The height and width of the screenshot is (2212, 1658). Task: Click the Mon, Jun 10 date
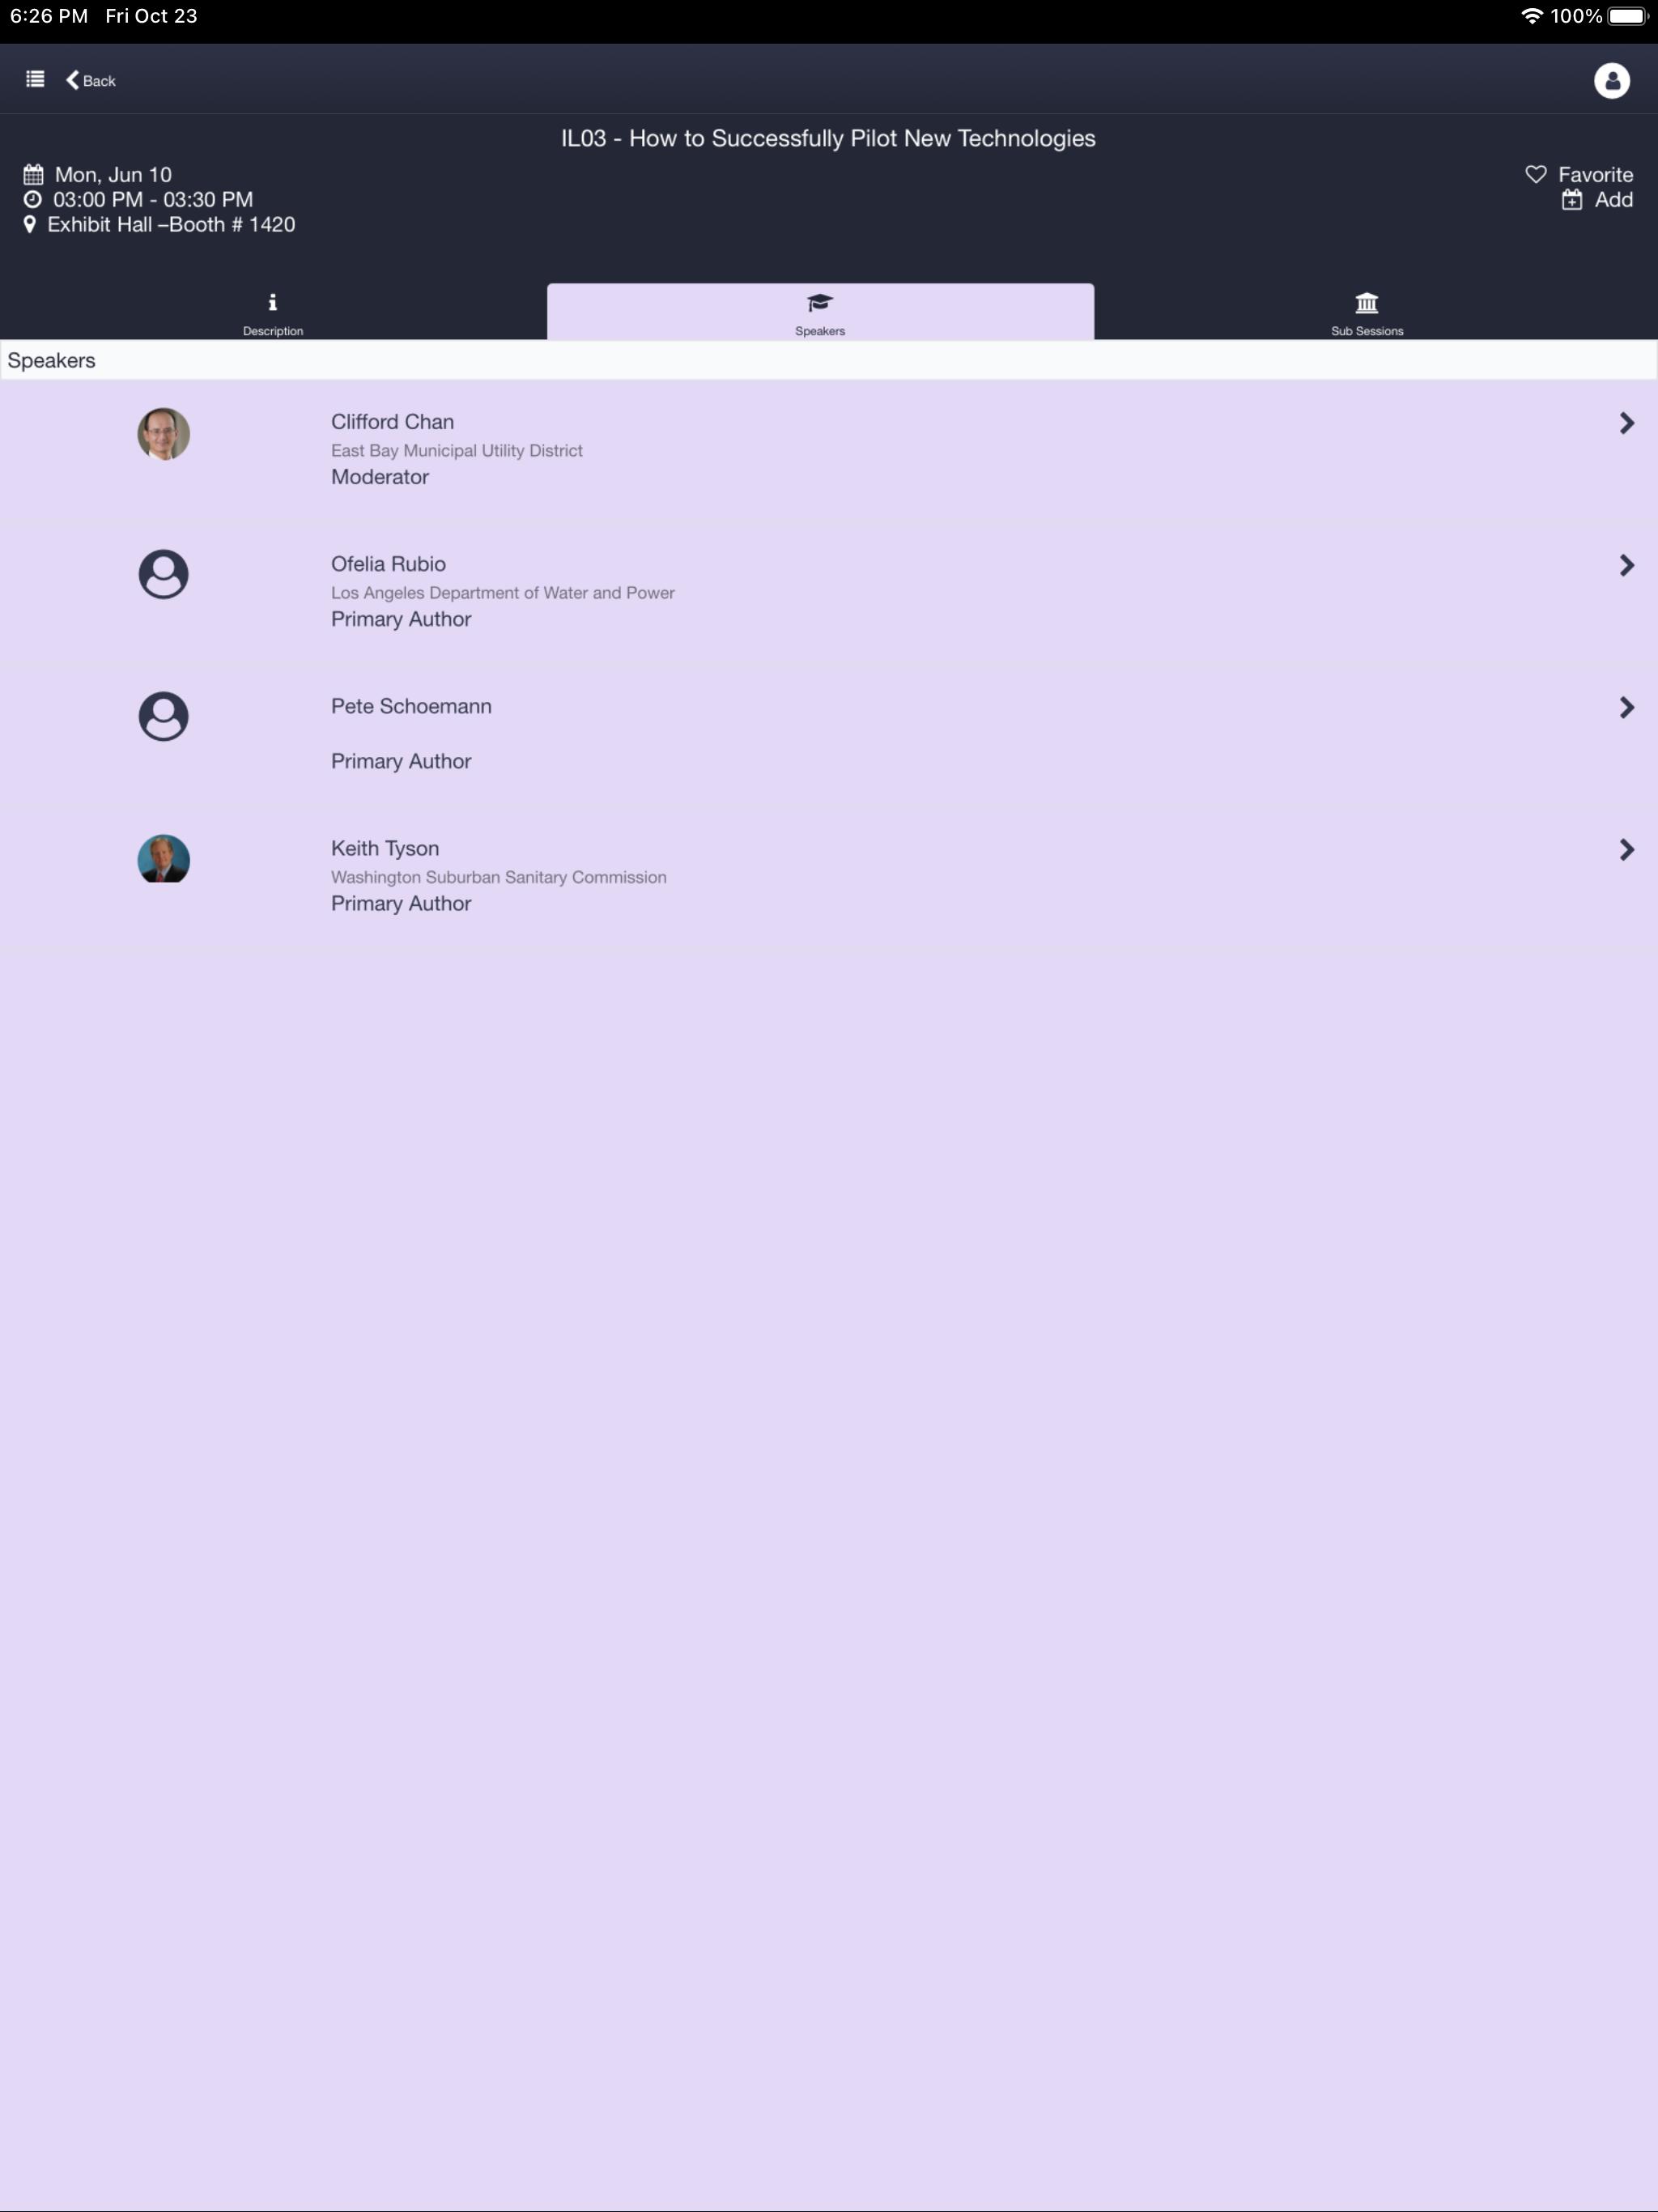point(113,175)
